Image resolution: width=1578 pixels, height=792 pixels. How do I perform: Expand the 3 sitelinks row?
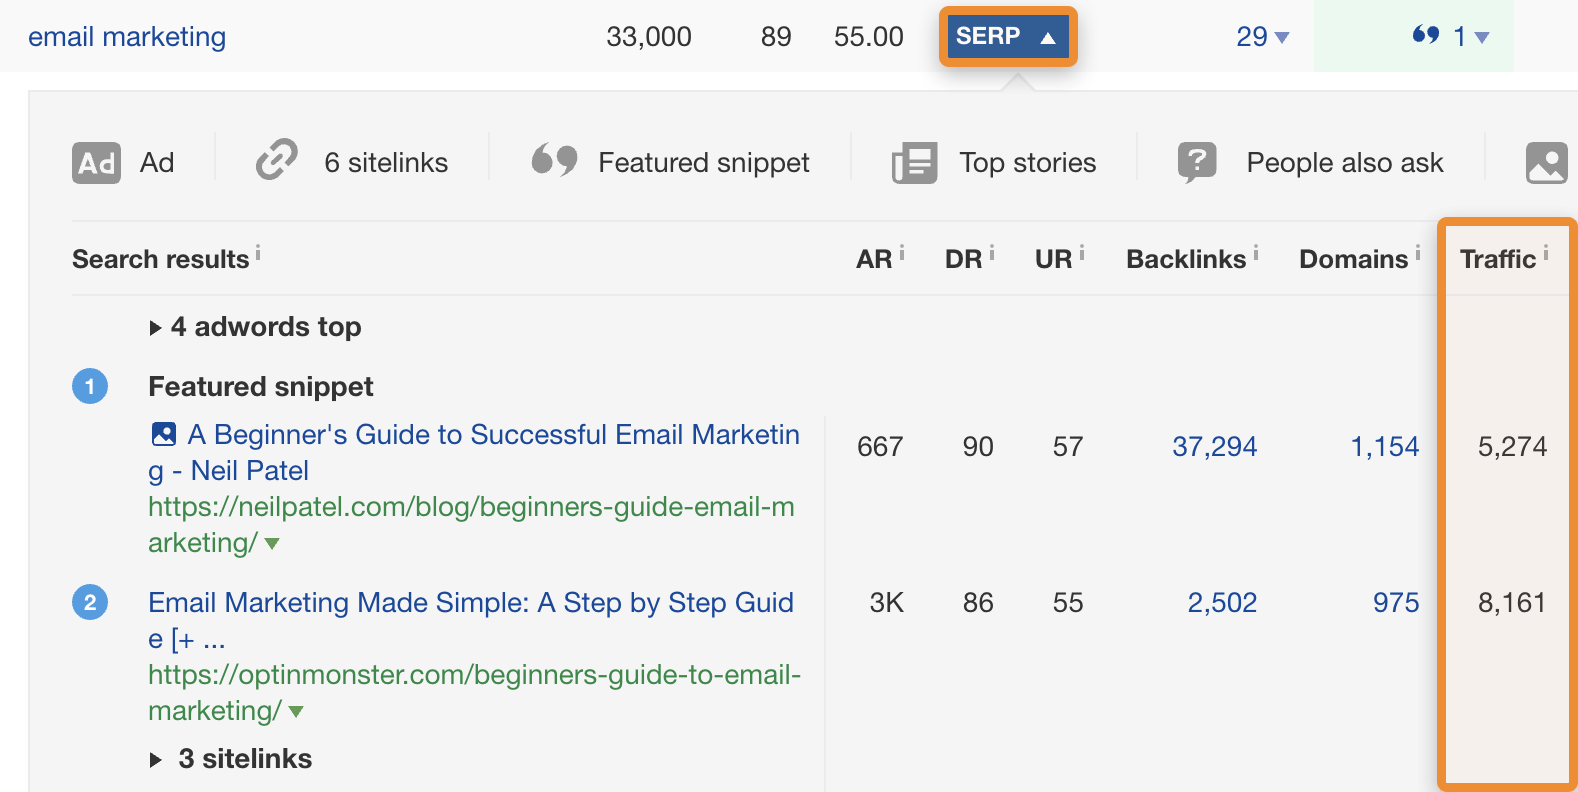pos(156,760)
